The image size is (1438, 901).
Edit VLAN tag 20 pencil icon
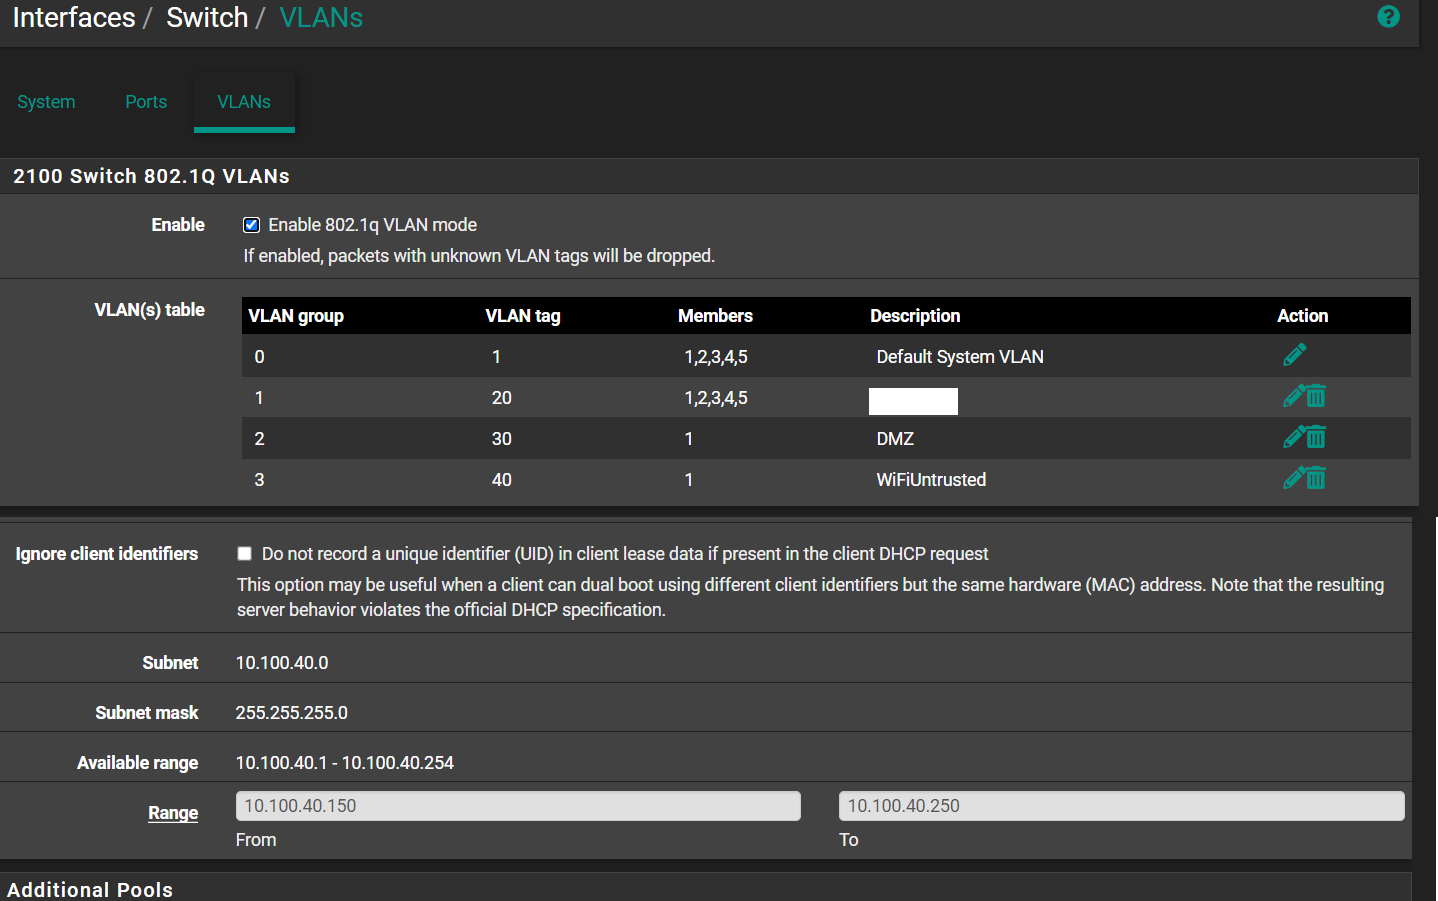1293,396
